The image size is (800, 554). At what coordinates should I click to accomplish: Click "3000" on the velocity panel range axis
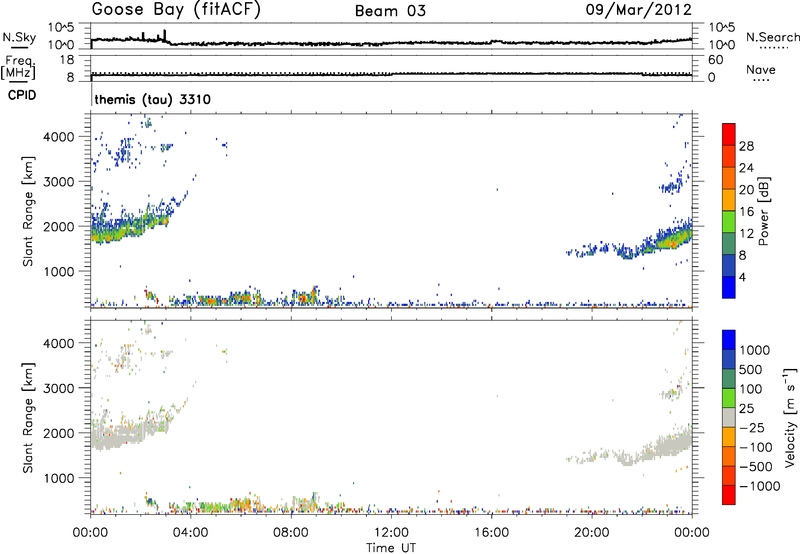(59, 388)
